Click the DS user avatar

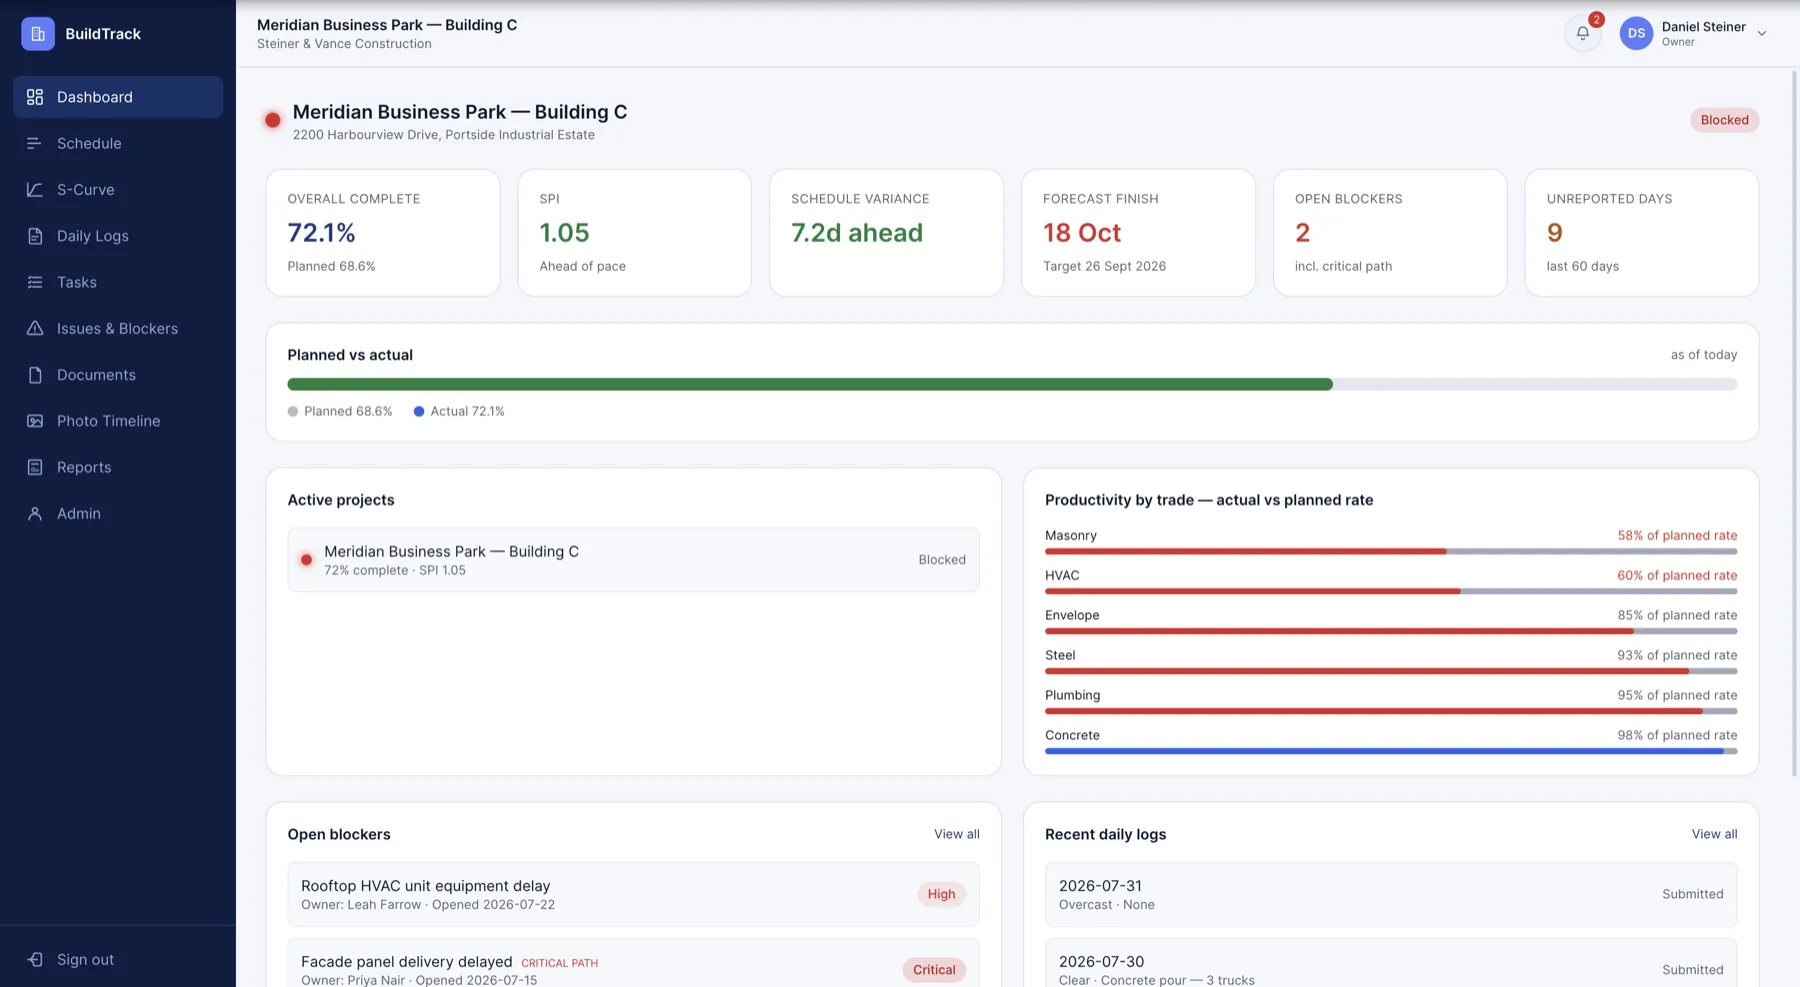[x=1636, y=33]
